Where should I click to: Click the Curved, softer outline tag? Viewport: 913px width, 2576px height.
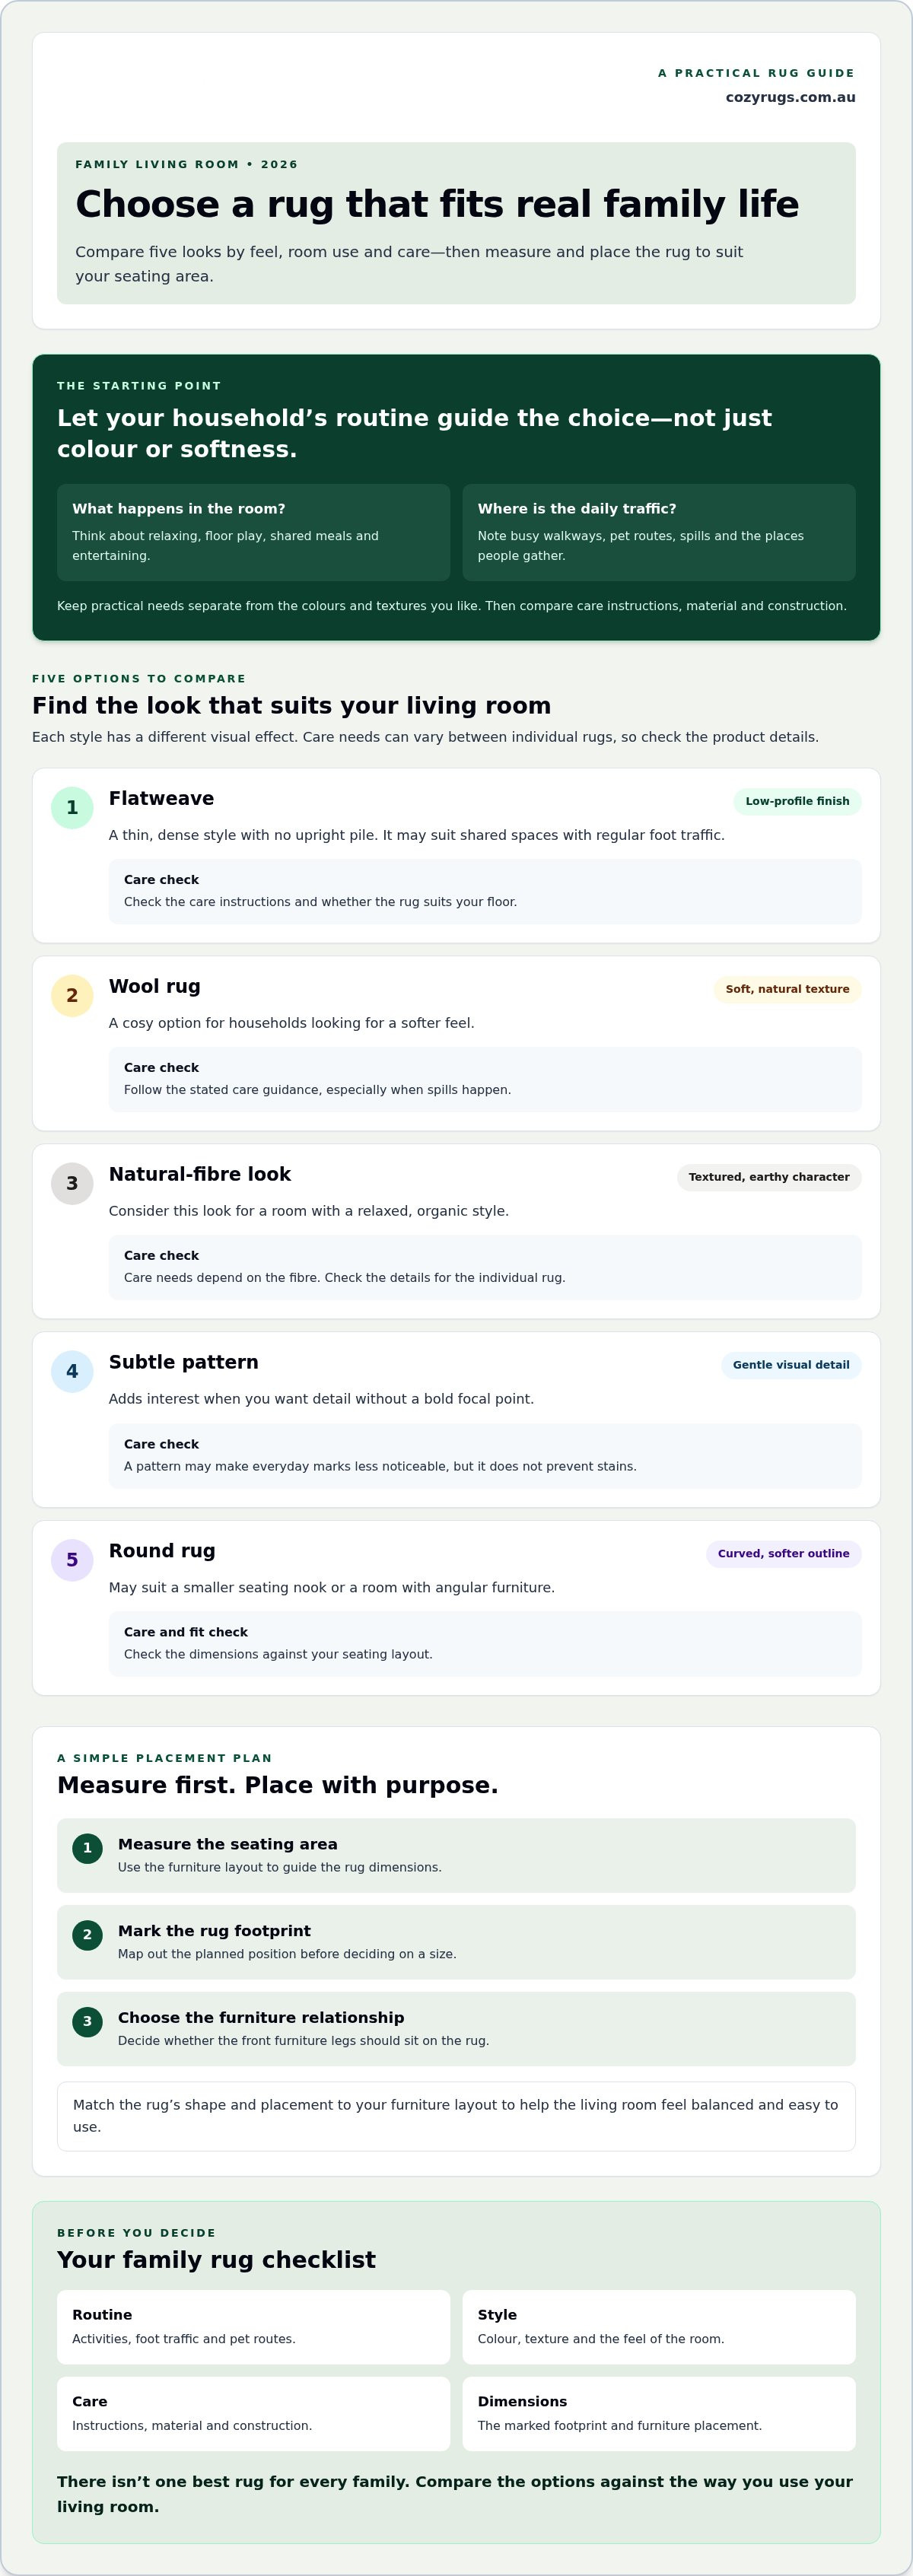[783, 1553]
